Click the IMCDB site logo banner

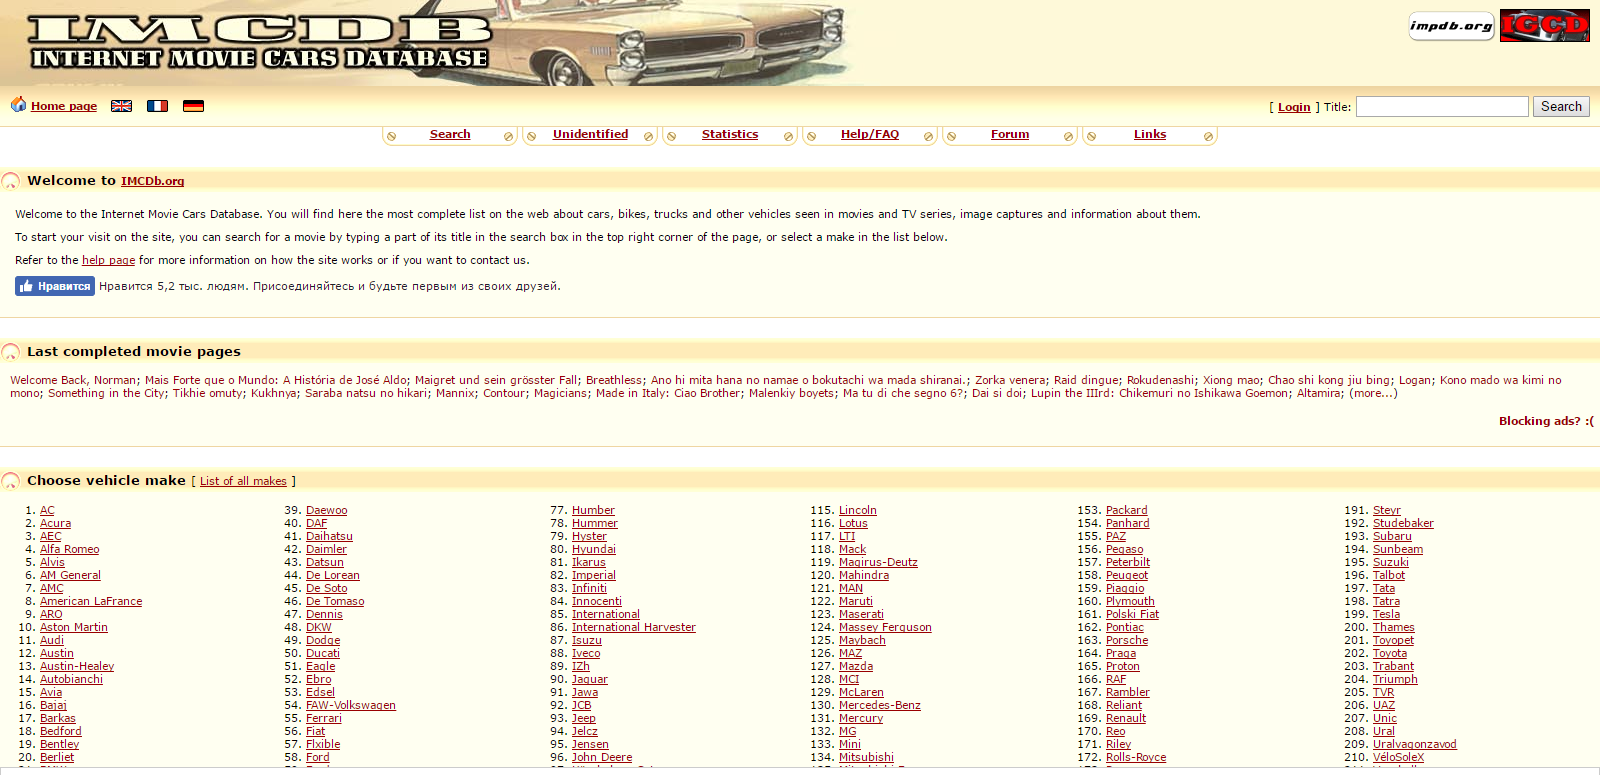260,42
